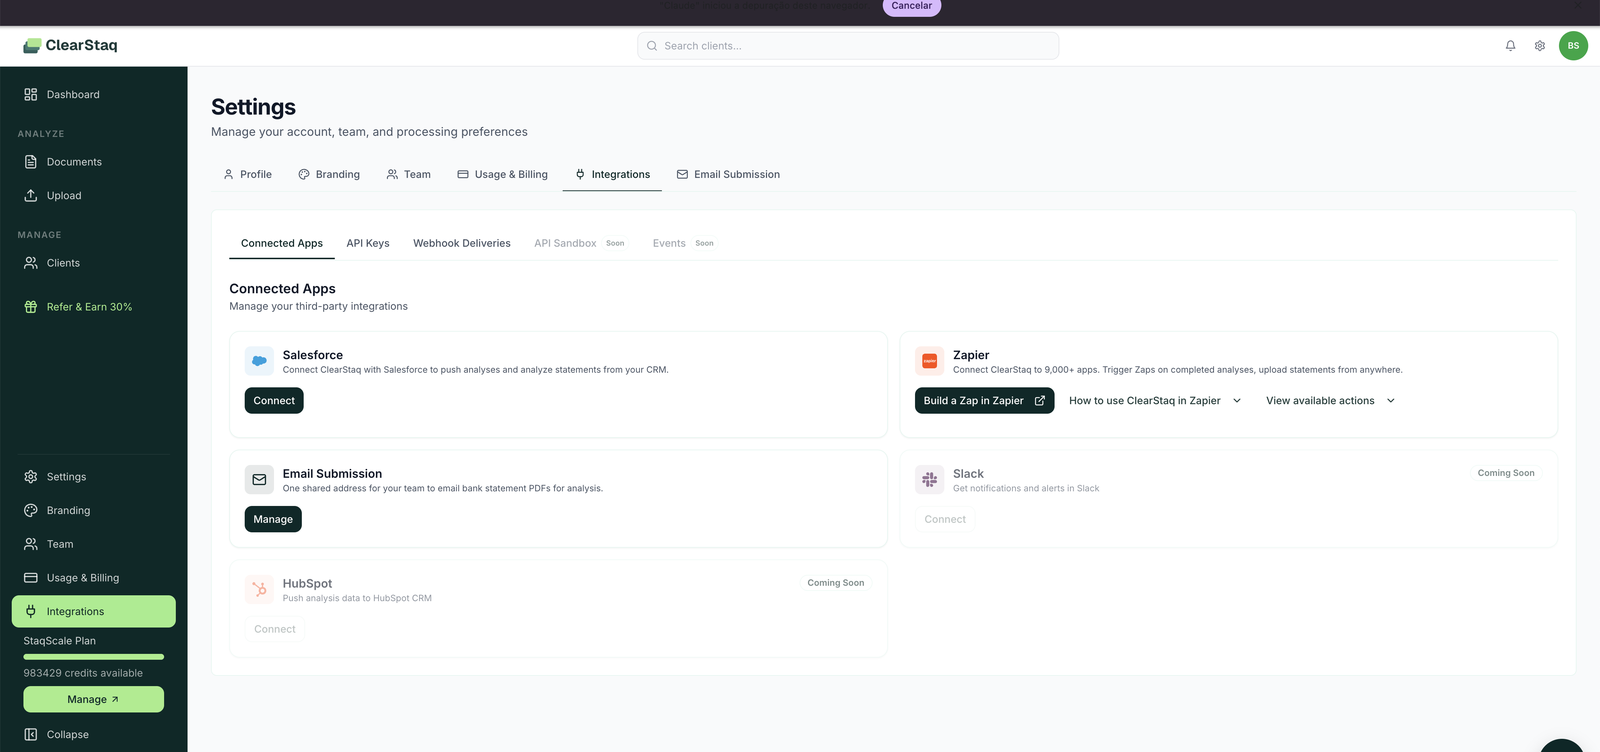Collapse the sidebar

[x=94, y=734]
